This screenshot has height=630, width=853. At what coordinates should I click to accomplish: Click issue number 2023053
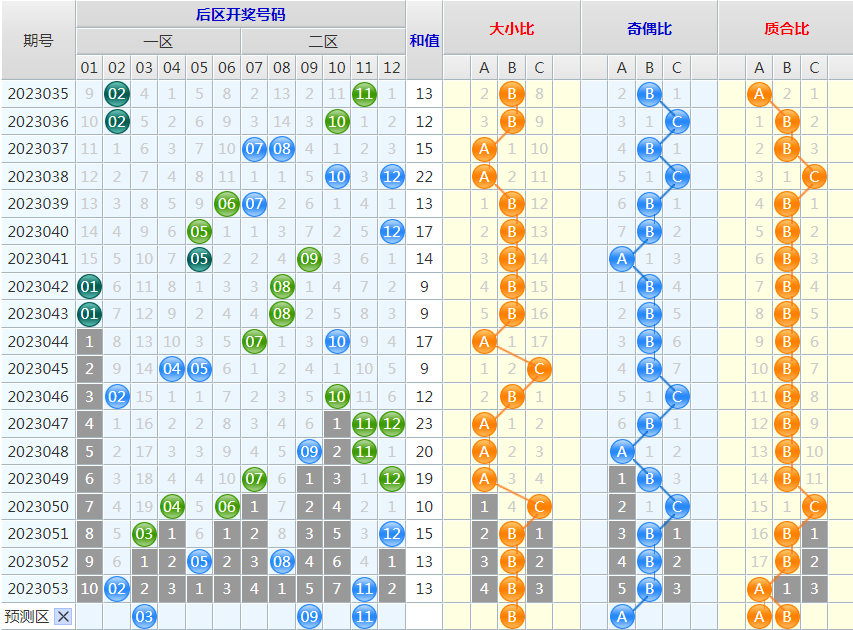[x=38, y=588]
